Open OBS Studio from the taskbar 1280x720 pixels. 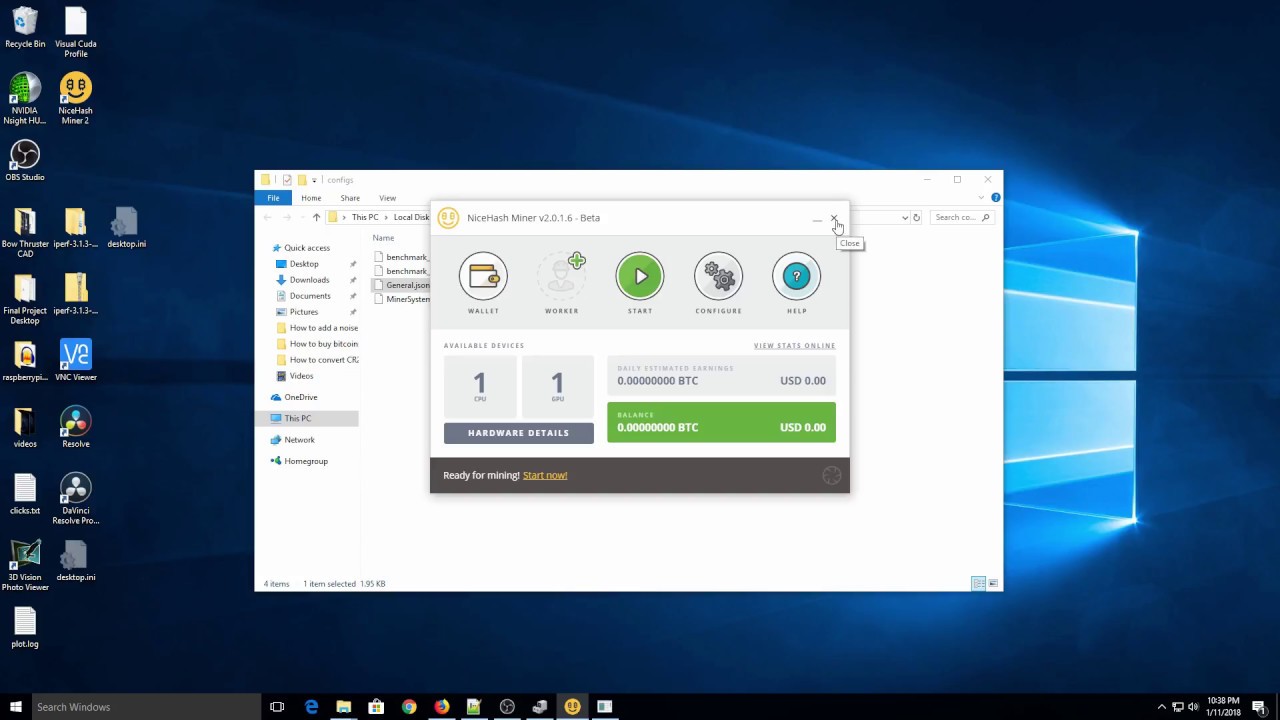tap(507, 707)
